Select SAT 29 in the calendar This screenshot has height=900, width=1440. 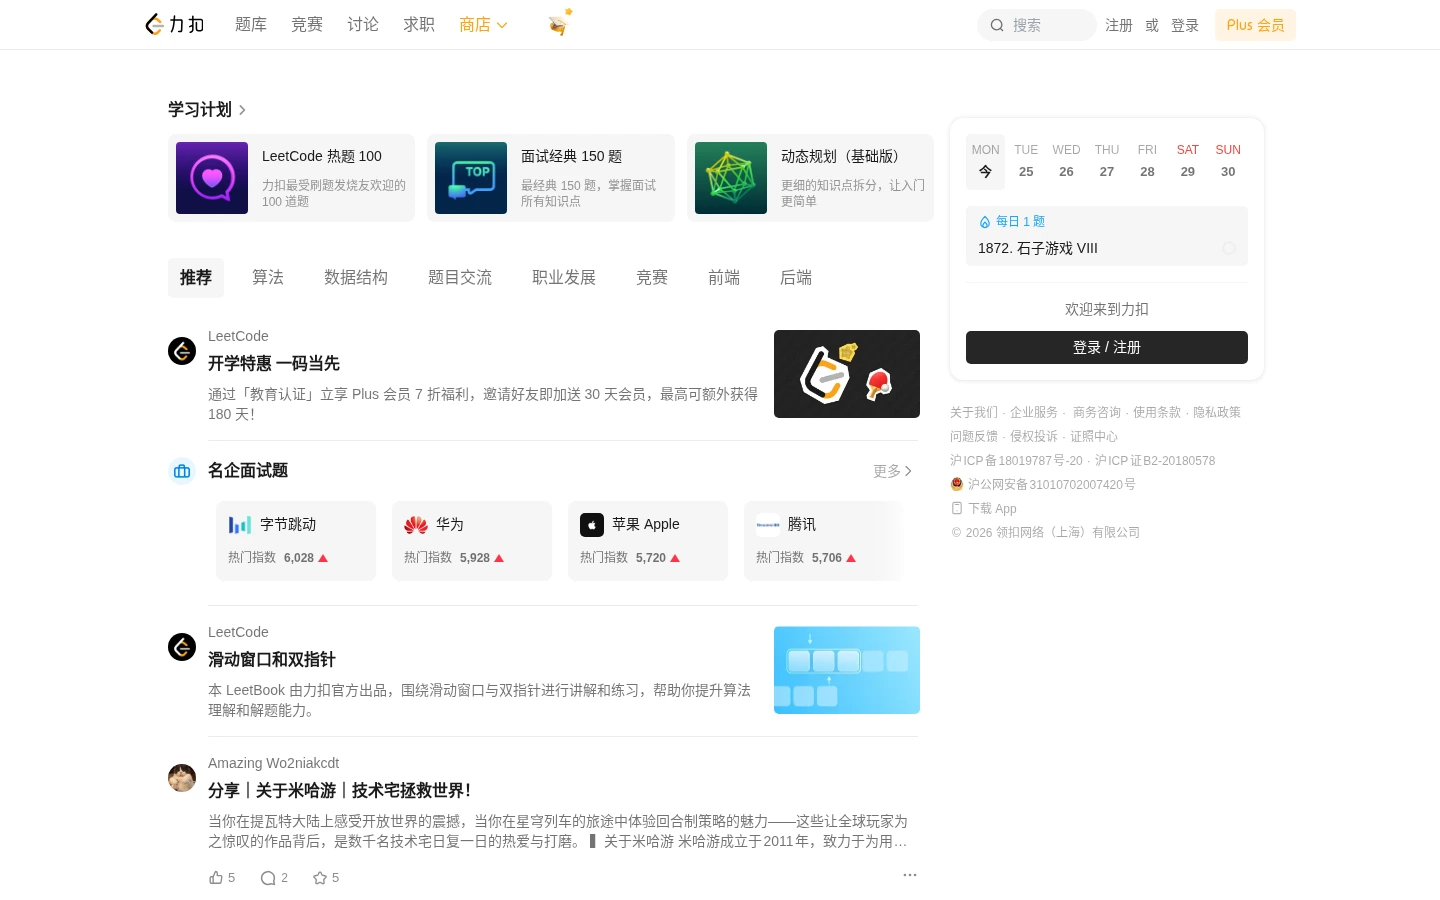(1188, 161)
